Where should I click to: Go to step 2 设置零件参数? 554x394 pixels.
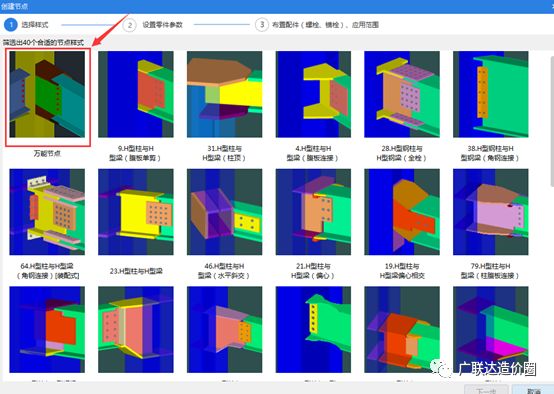(153, 25)
